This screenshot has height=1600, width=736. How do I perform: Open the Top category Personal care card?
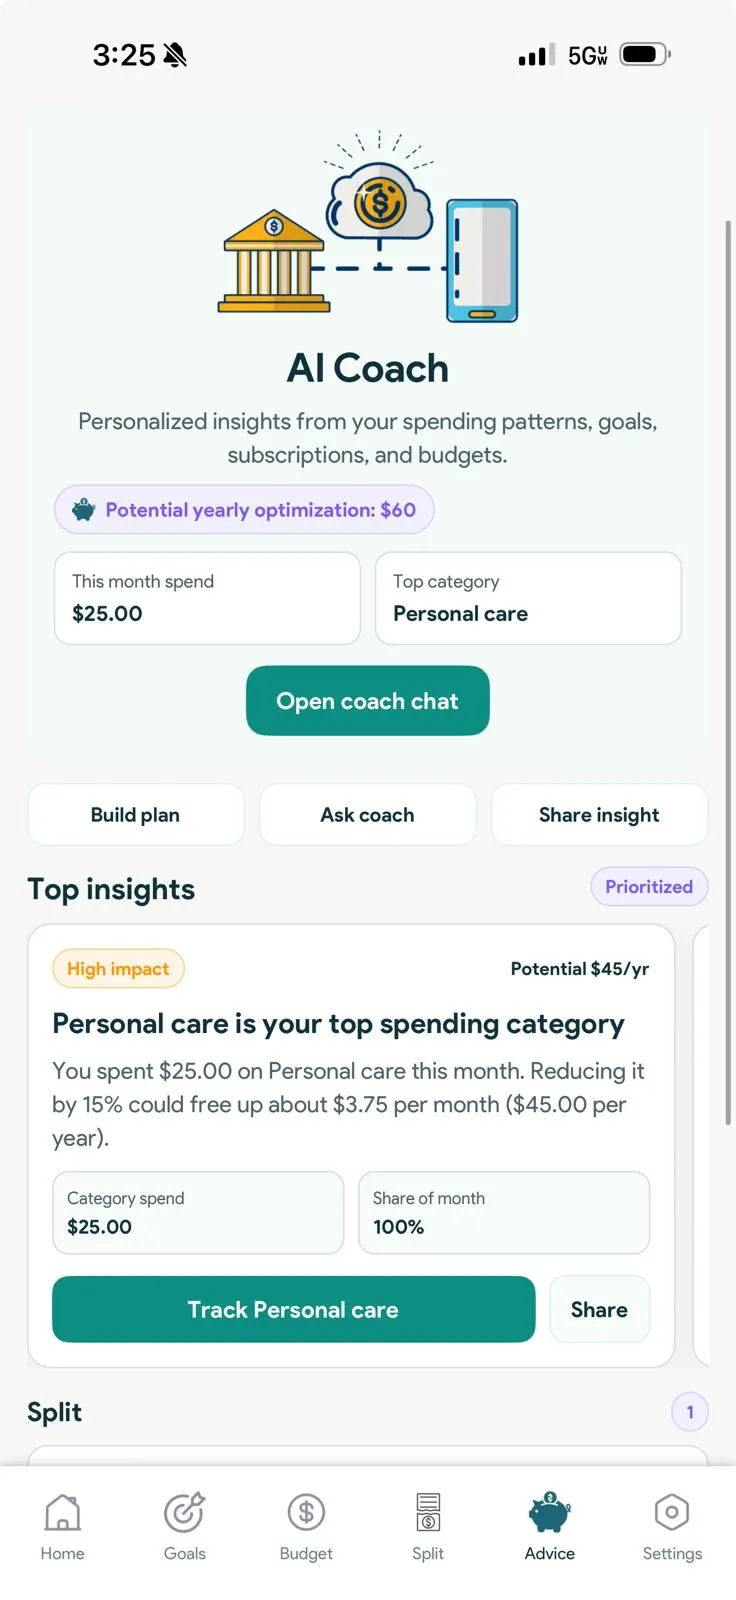click(528, 598)
